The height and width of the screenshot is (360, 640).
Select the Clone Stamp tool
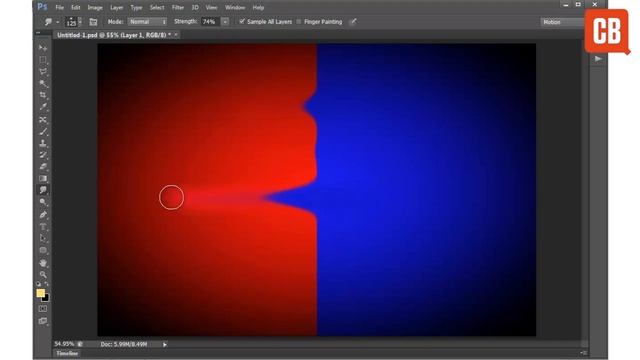(43, 144)
